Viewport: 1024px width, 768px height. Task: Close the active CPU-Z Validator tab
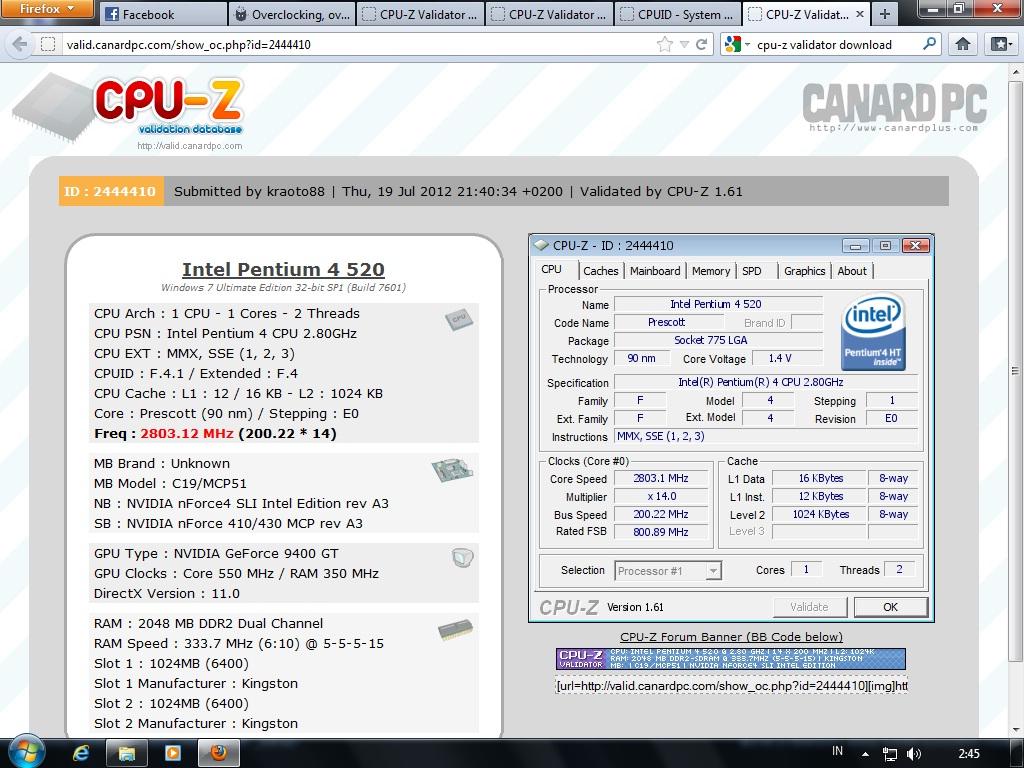pos(859,14)
